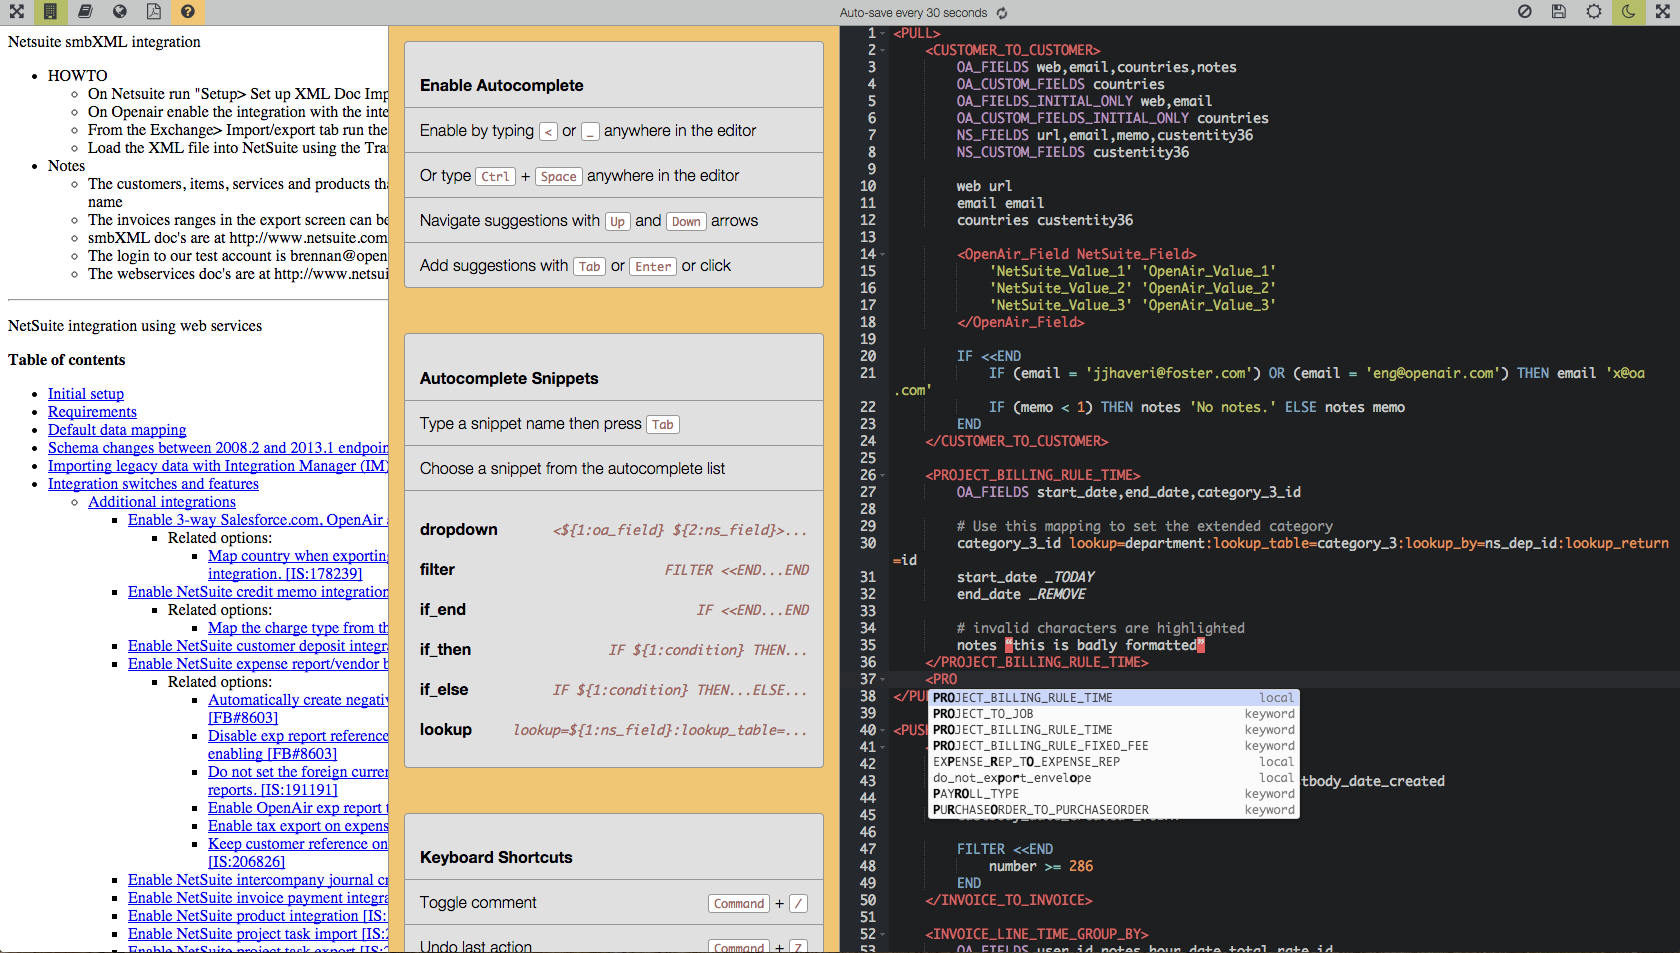This screenshot has width=1680, height=953.
Task: Open Importing legacy data link
Action: (218, 466)
